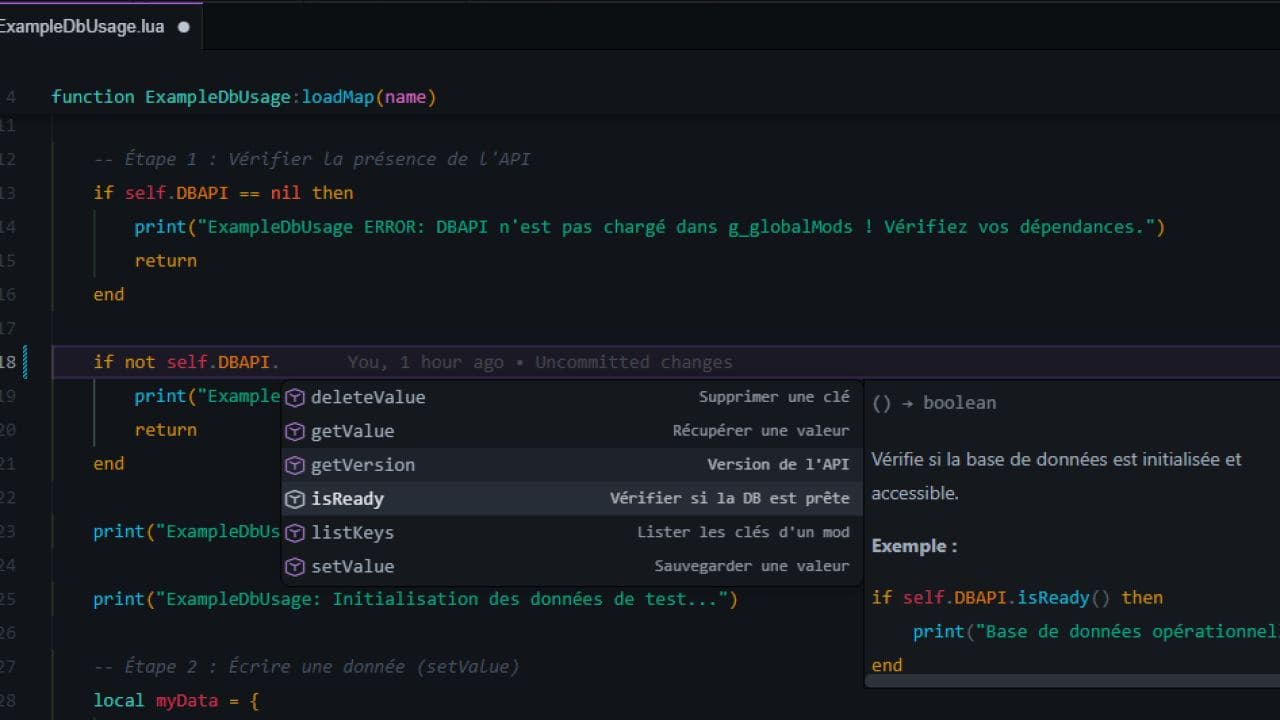Image resolution: width=1280 pixels, height=720 pixels.
Task: Click the listKeys method icon
Action: click(x=295, y=532)
